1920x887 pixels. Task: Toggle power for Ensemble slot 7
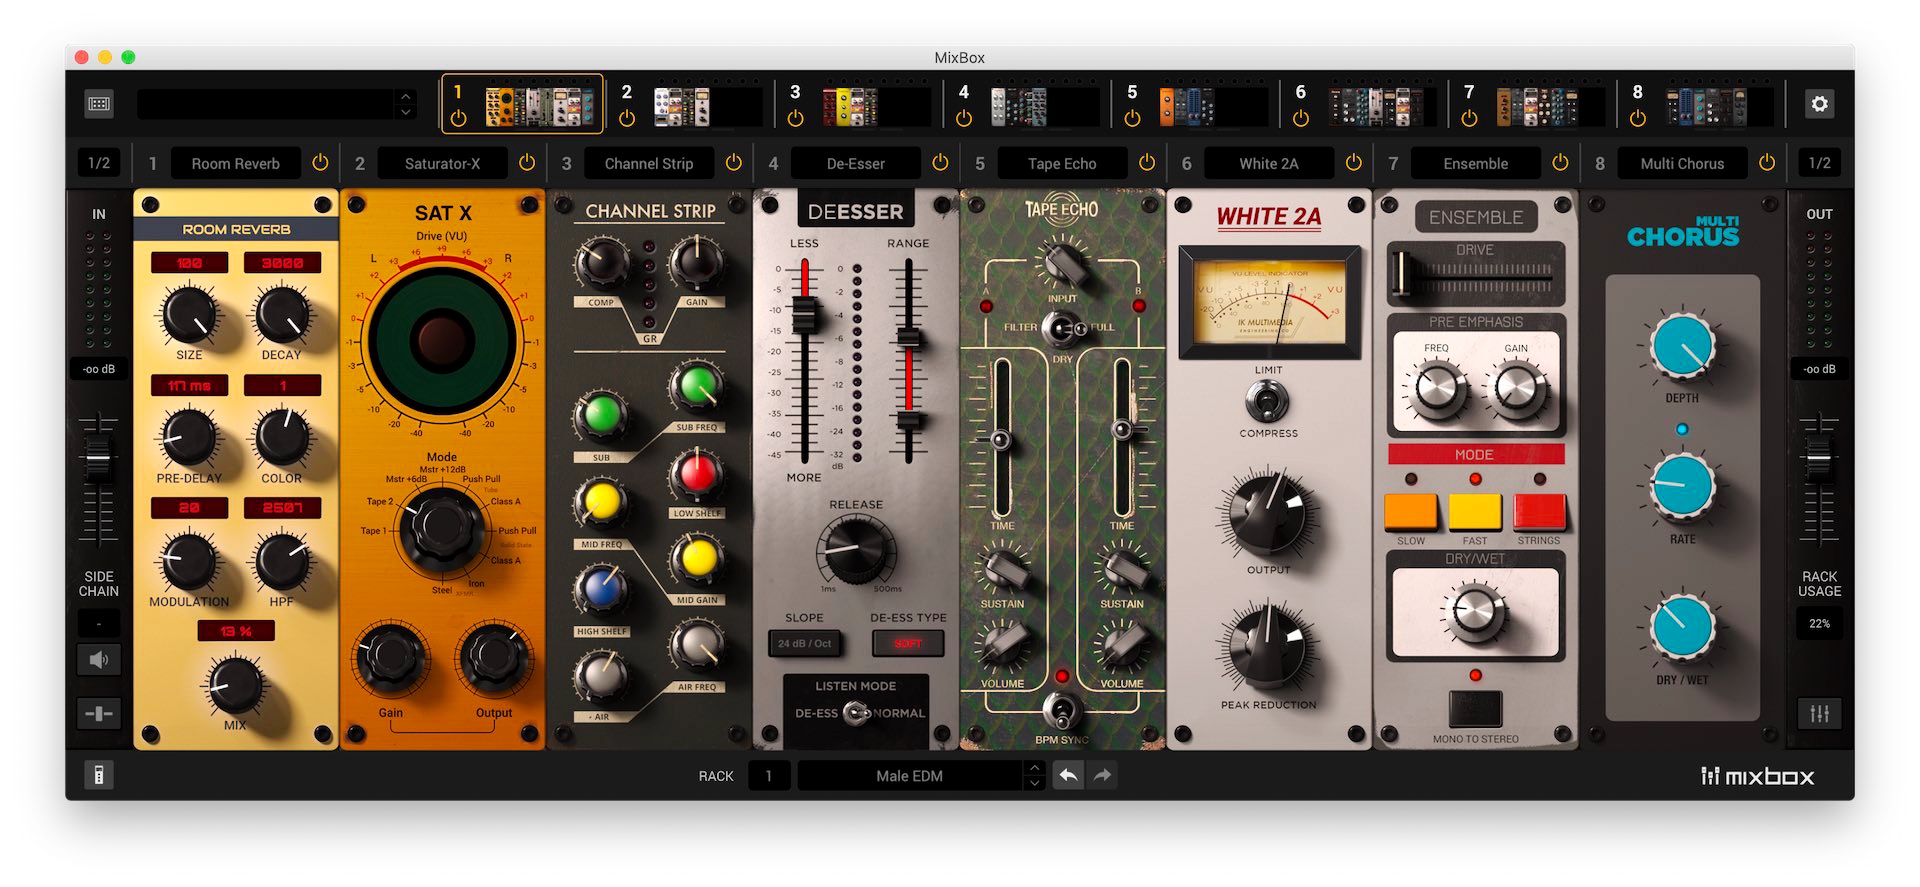[x=1560, y=162]
